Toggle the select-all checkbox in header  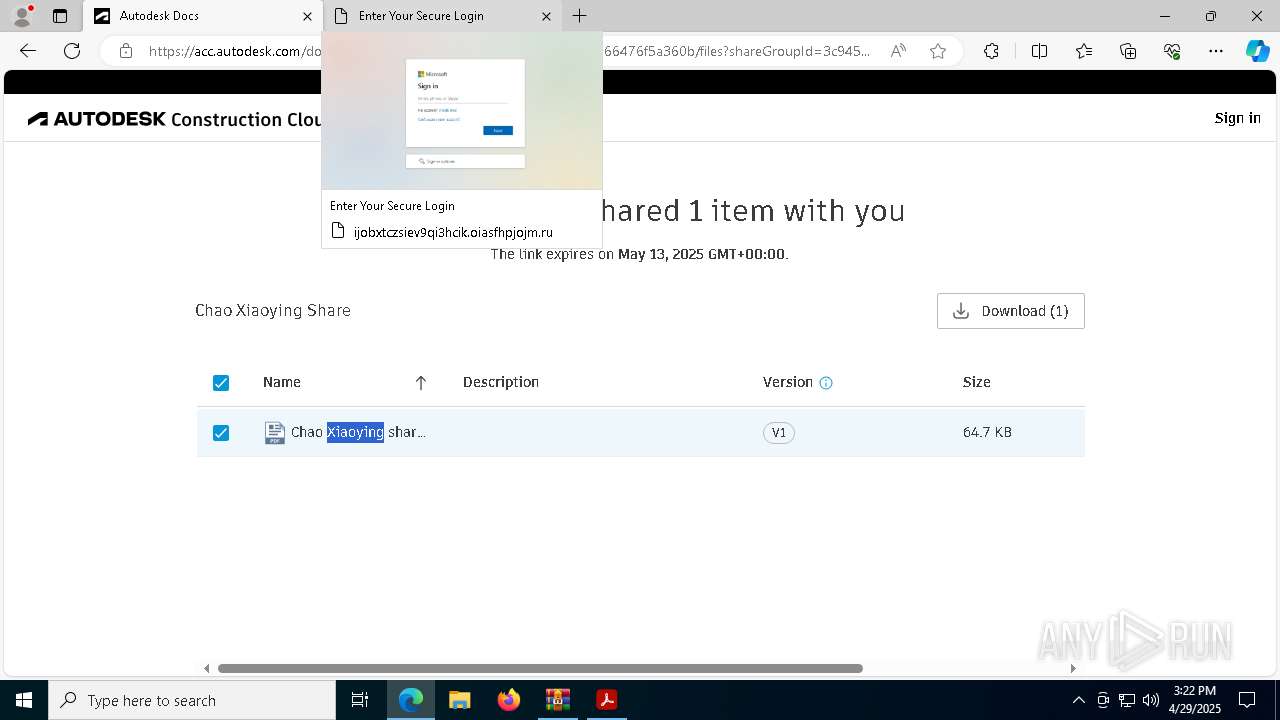[221, 383]
